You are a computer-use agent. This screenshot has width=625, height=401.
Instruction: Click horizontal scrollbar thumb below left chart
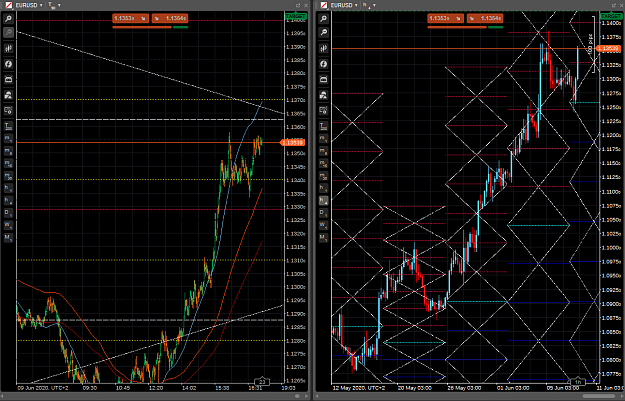coord(297,396)
